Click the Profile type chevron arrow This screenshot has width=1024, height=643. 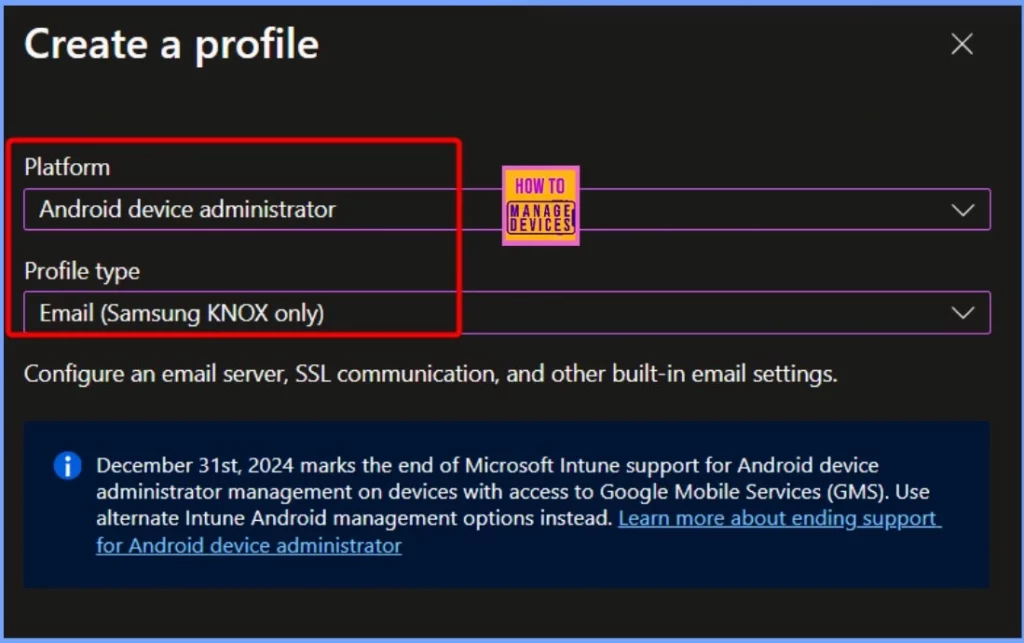(x=963, y=313)
